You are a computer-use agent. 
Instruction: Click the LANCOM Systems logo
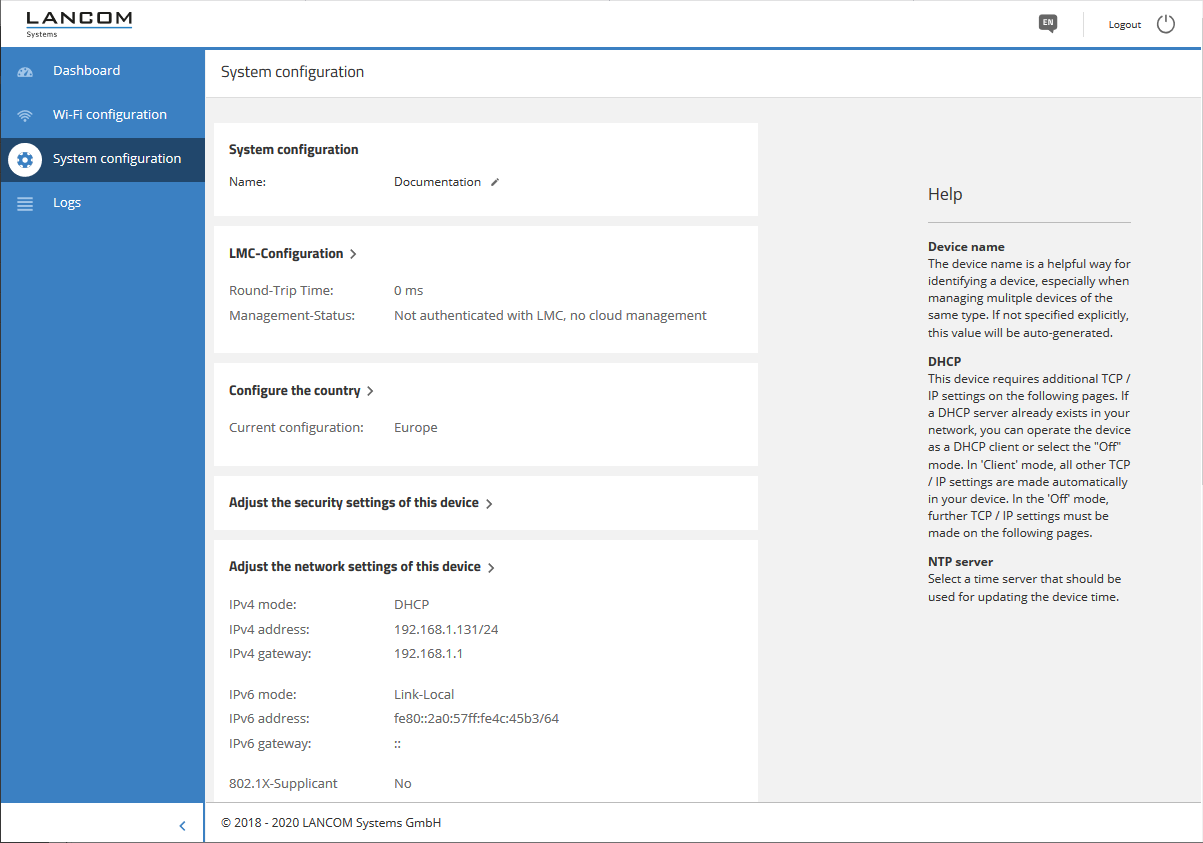[78, 23]
